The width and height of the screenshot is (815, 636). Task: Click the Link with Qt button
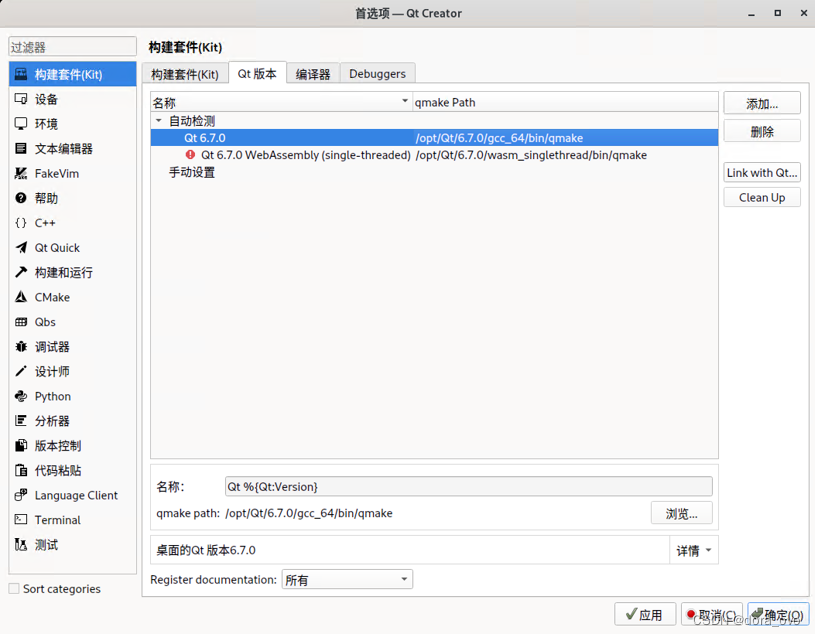[761, 172]
